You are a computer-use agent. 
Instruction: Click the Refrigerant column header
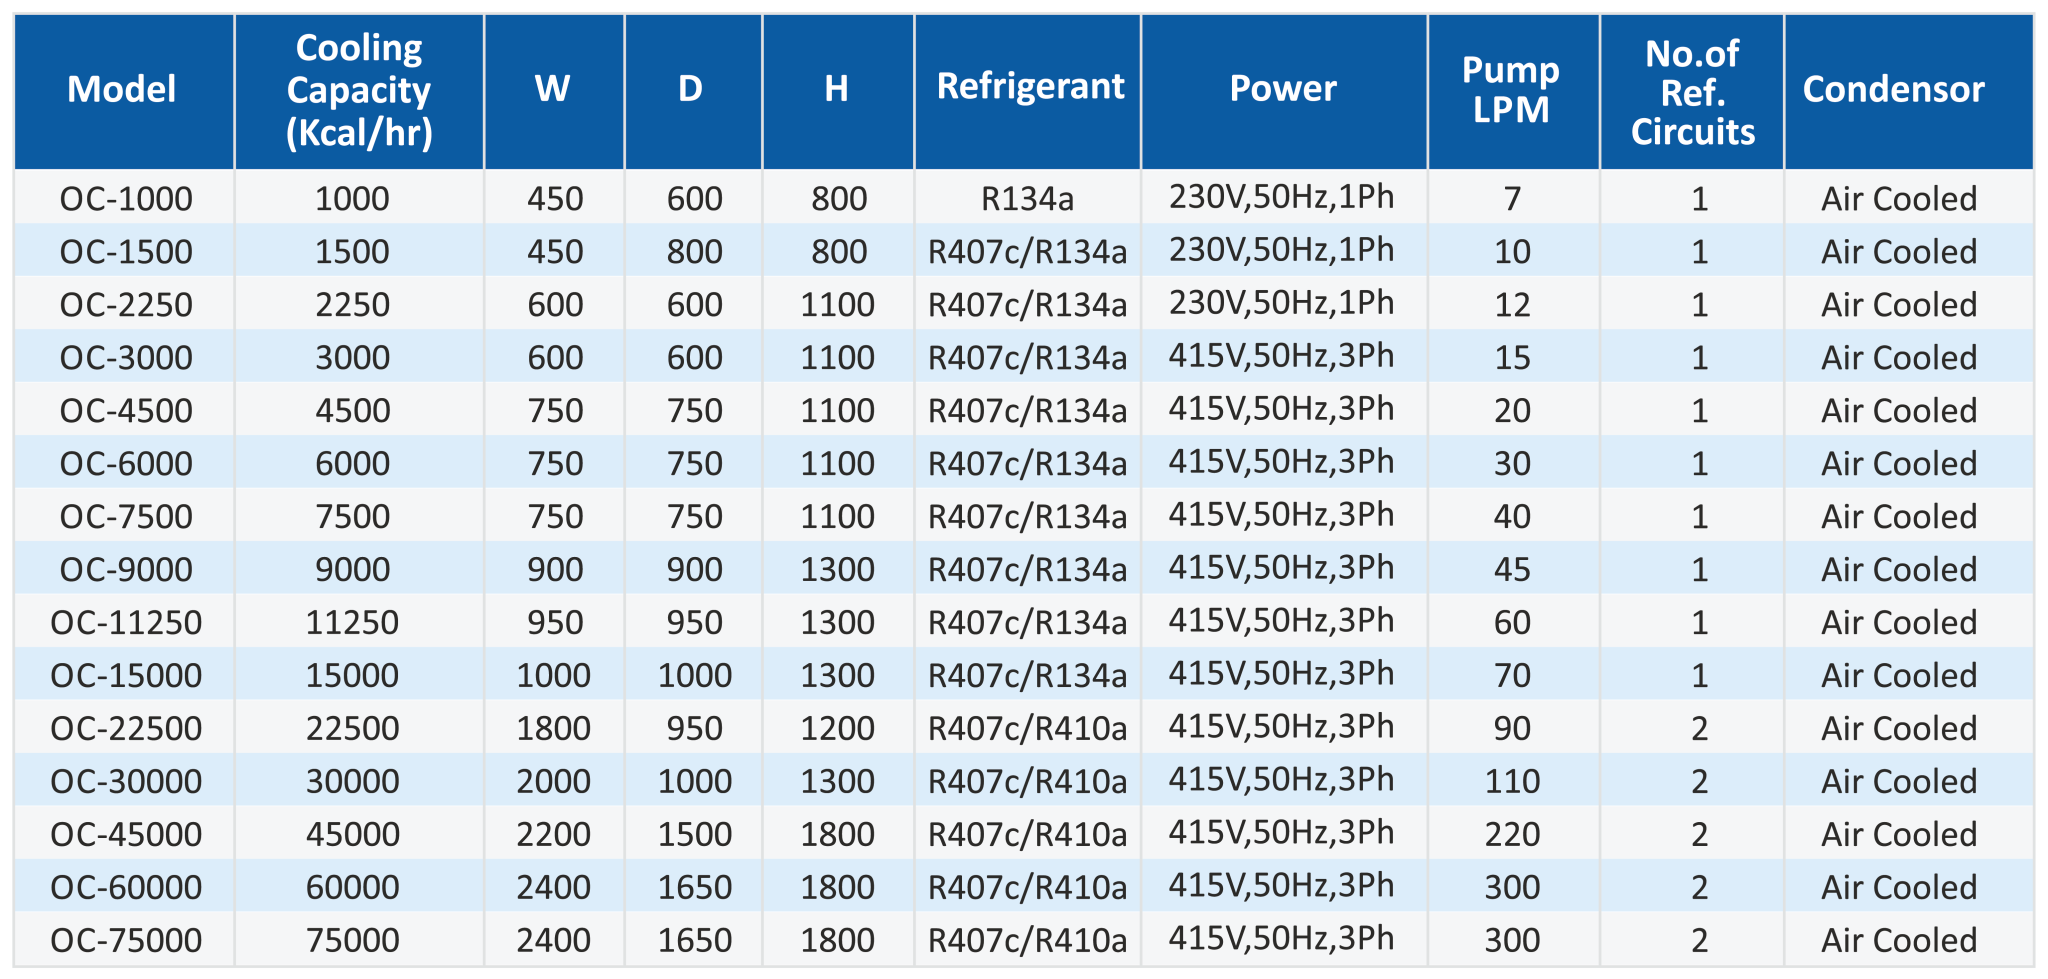pyautogui.click(x=1030, y=87)
